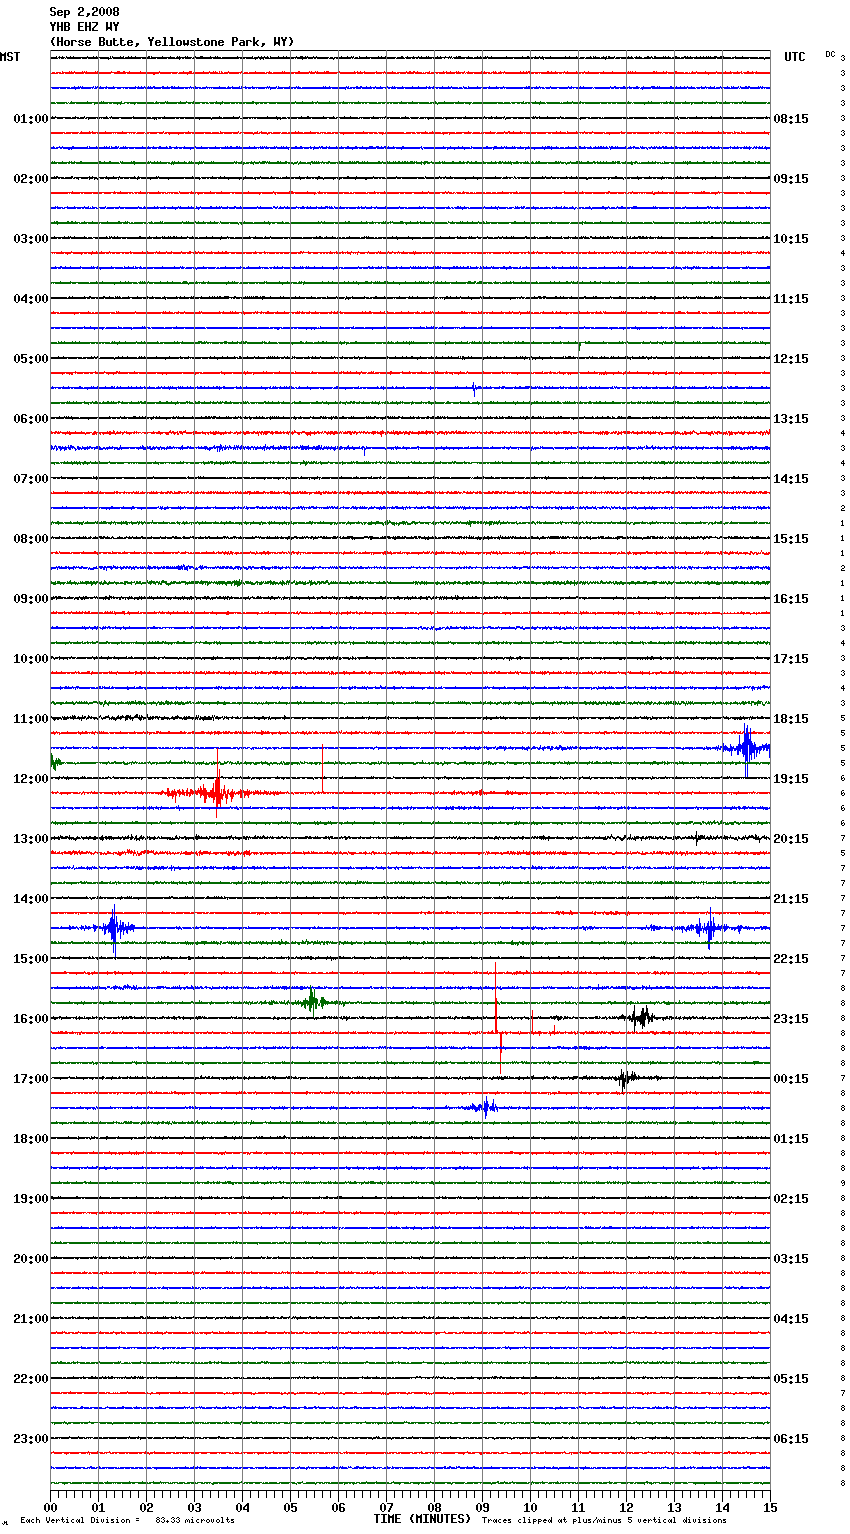This screenshot has height=1534, width=850.
Task: Select the 13:00 MST time label
Action: 31,839
